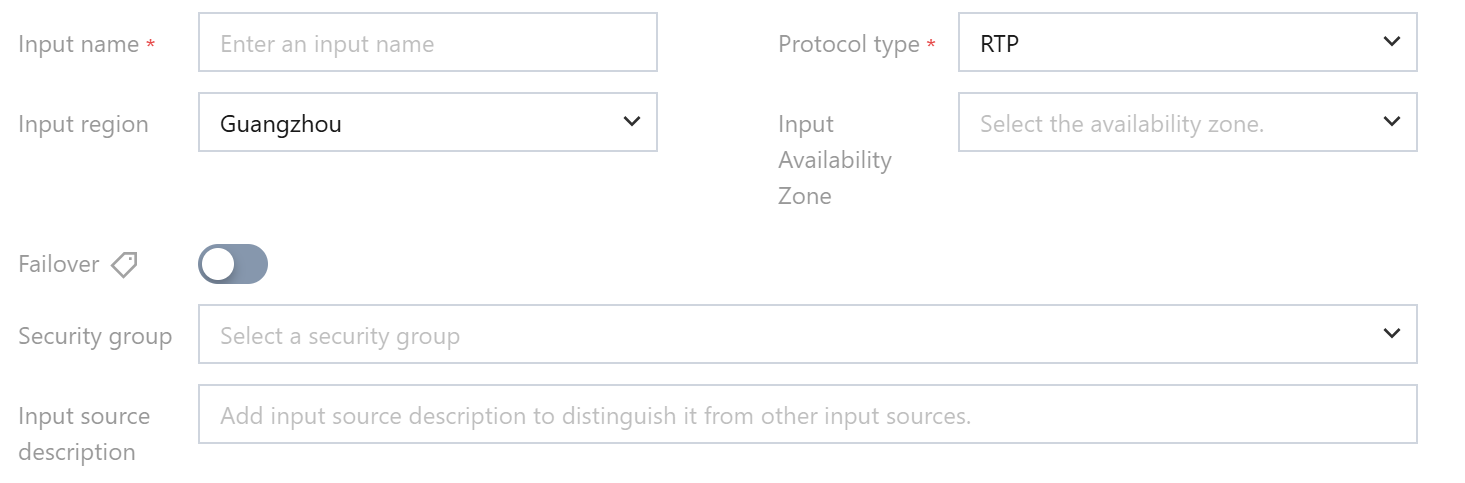Expand the Input region dropdown set to Guangzhou

click(427, 123)
